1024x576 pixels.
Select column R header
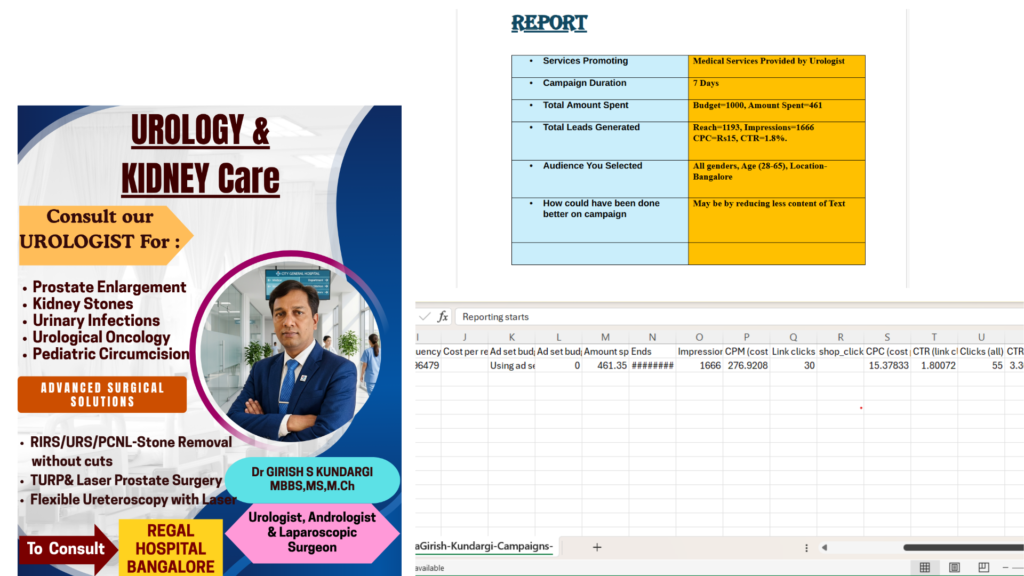pos(840,337)
